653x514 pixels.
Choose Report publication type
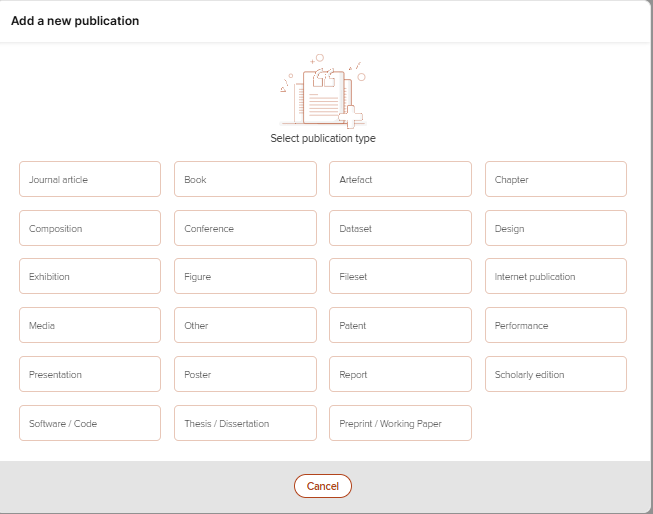click(400, 374)
